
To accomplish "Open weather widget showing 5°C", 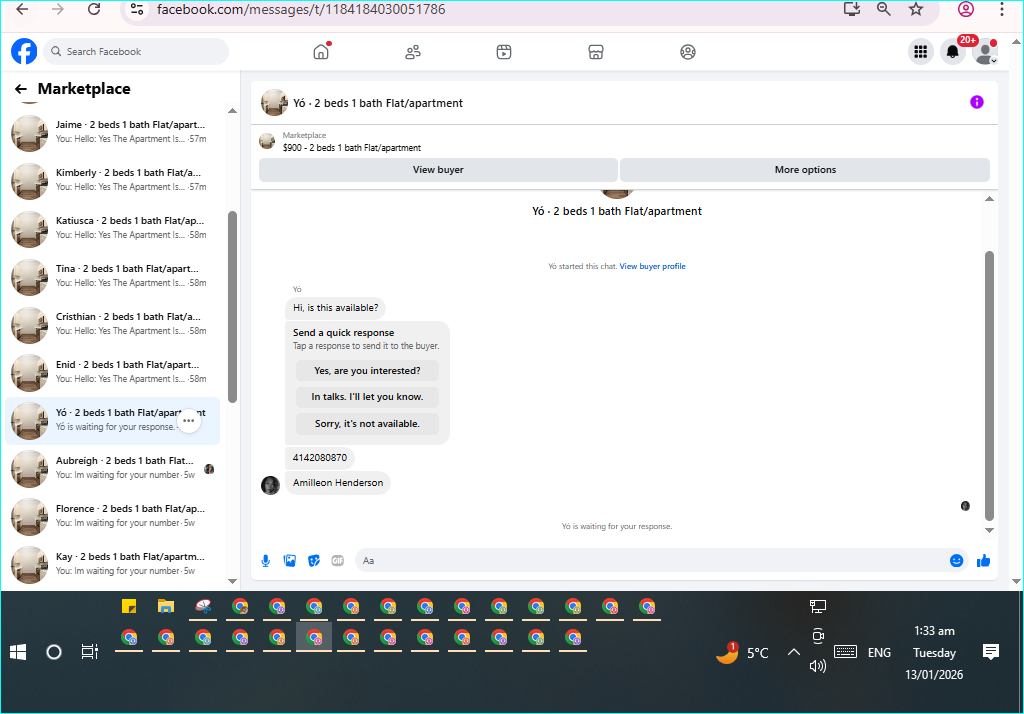I will [x=743, y=652].
